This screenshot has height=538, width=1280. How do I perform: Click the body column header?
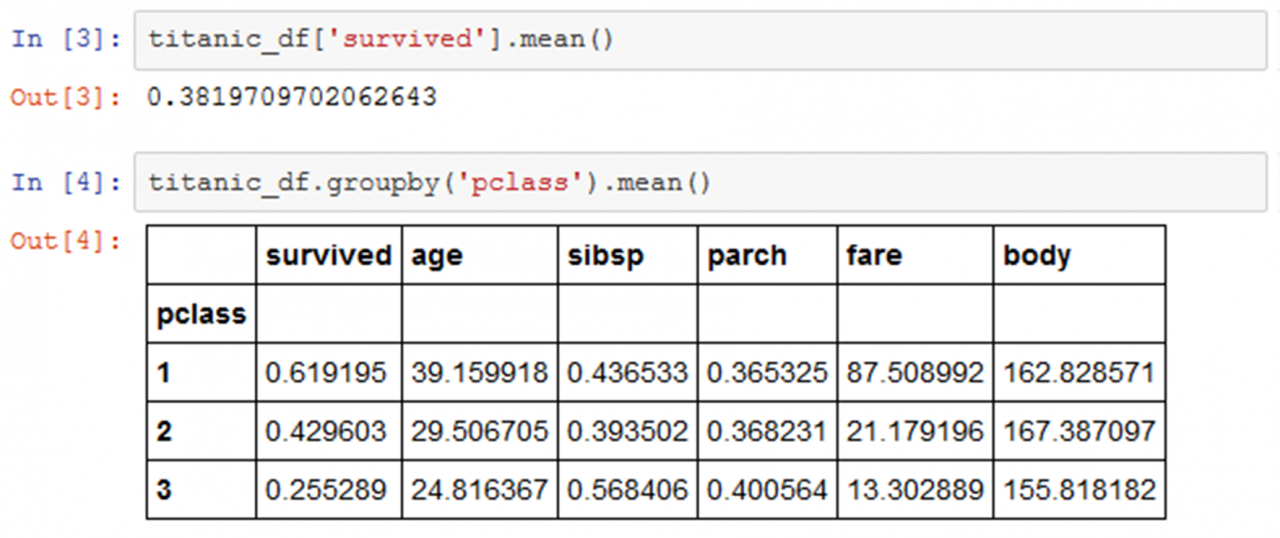pyautogui.click(x=1037, y=256)
